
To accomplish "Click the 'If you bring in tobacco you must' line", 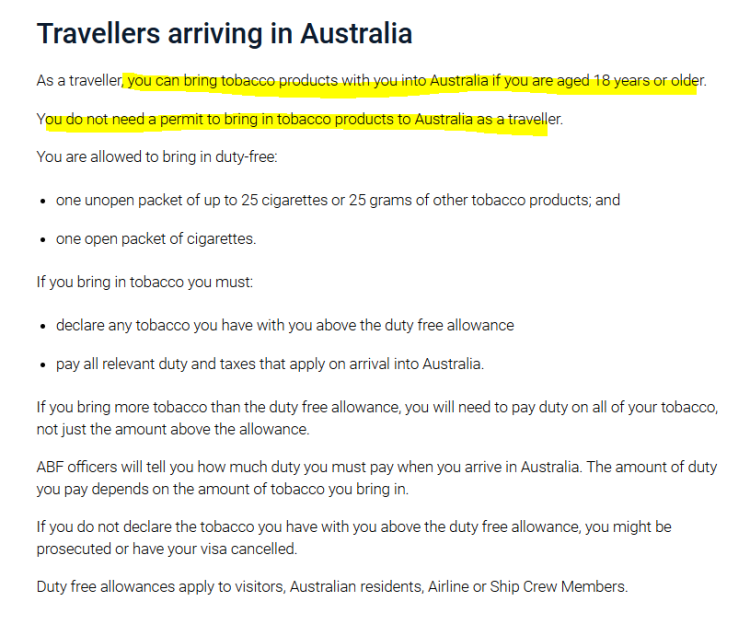I will tap(144, 282).
